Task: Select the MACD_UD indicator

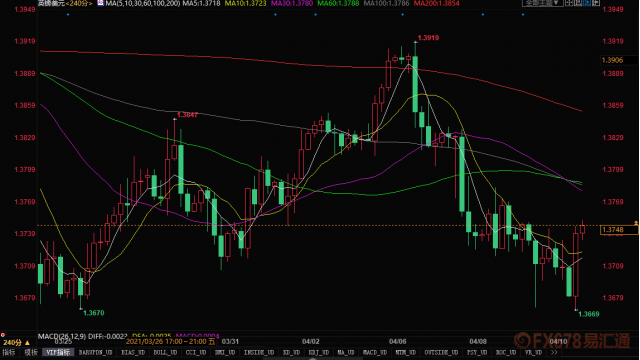Action: point(375,352)
